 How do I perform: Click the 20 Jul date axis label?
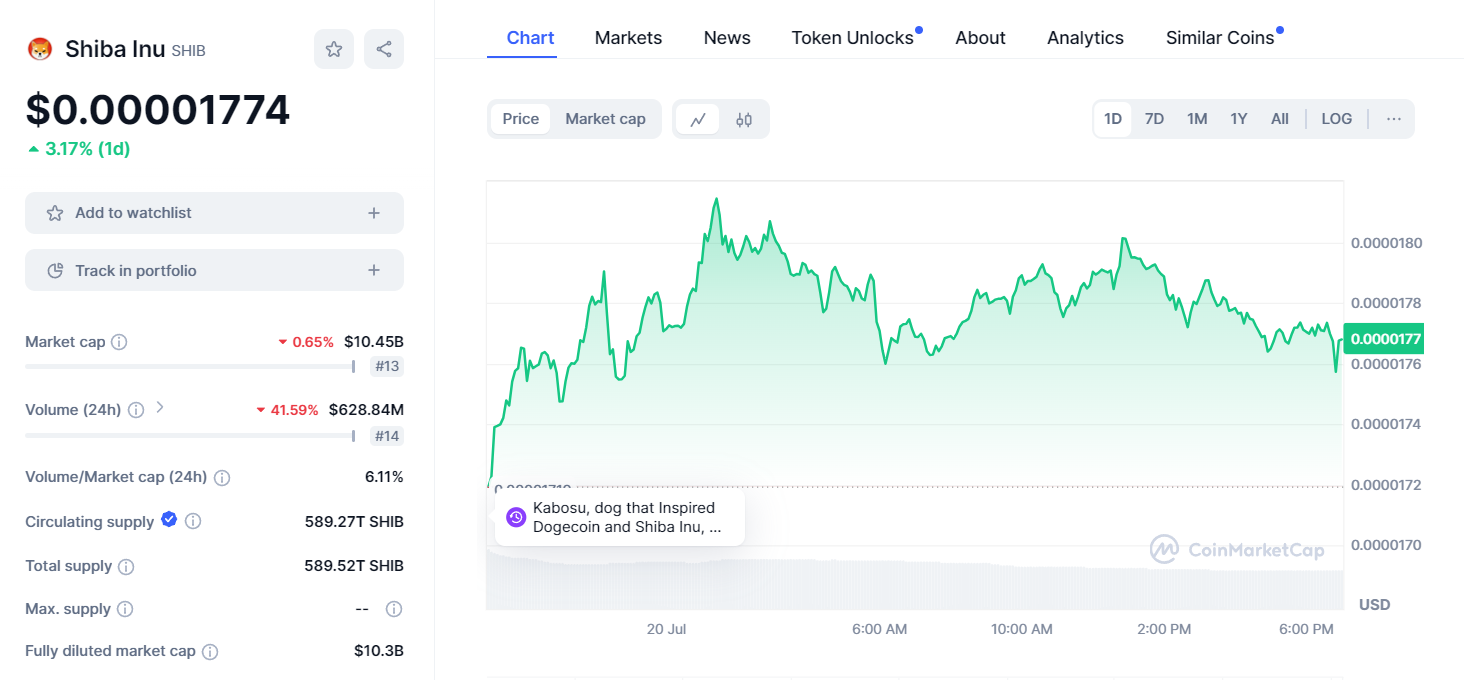pos(666,629)
